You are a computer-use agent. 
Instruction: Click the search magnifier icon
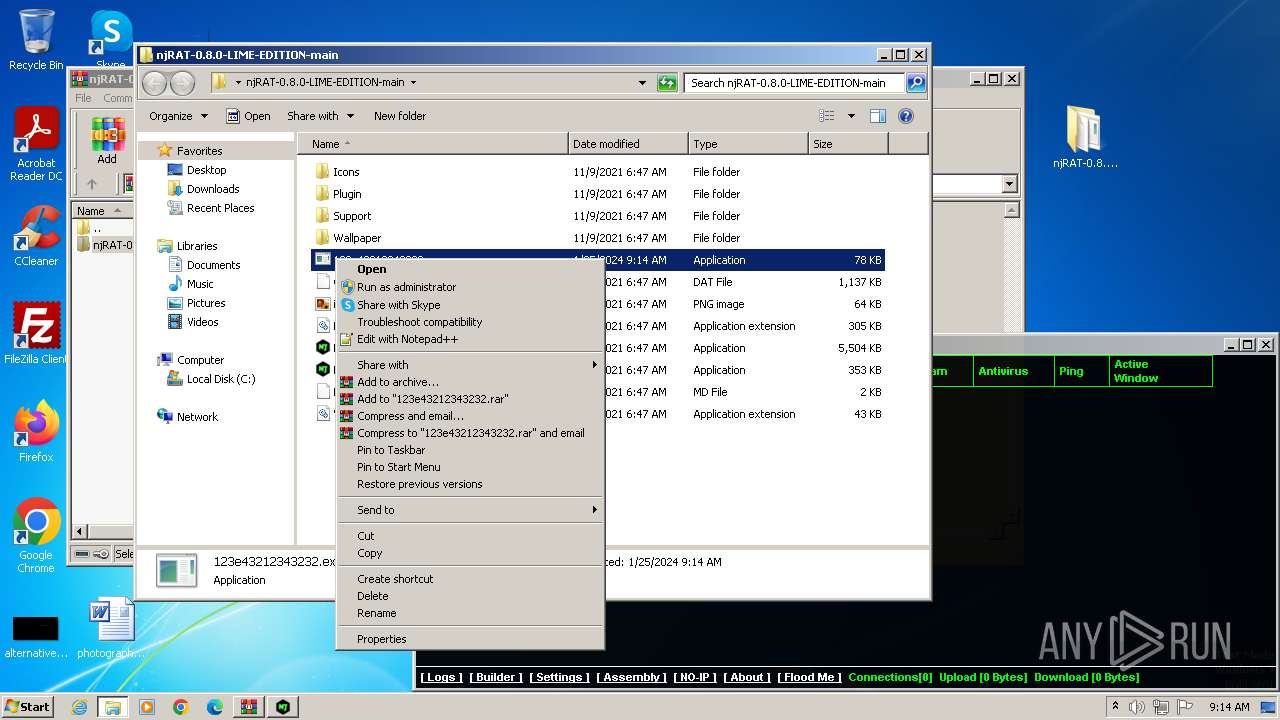point(916,83)
